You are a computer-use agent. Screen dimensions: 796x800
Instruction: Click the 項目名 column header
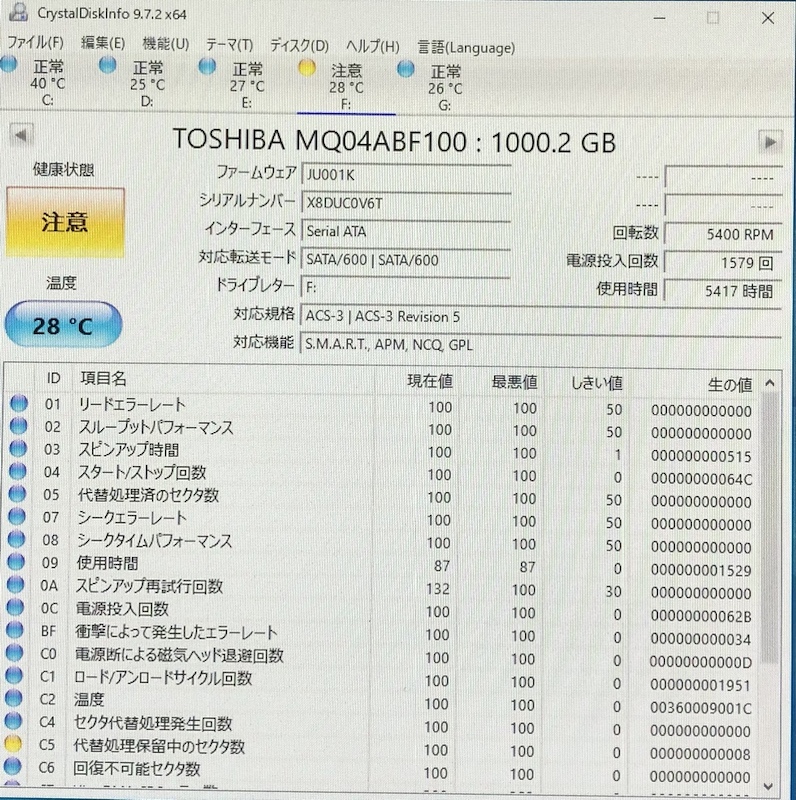click(104, 378)
